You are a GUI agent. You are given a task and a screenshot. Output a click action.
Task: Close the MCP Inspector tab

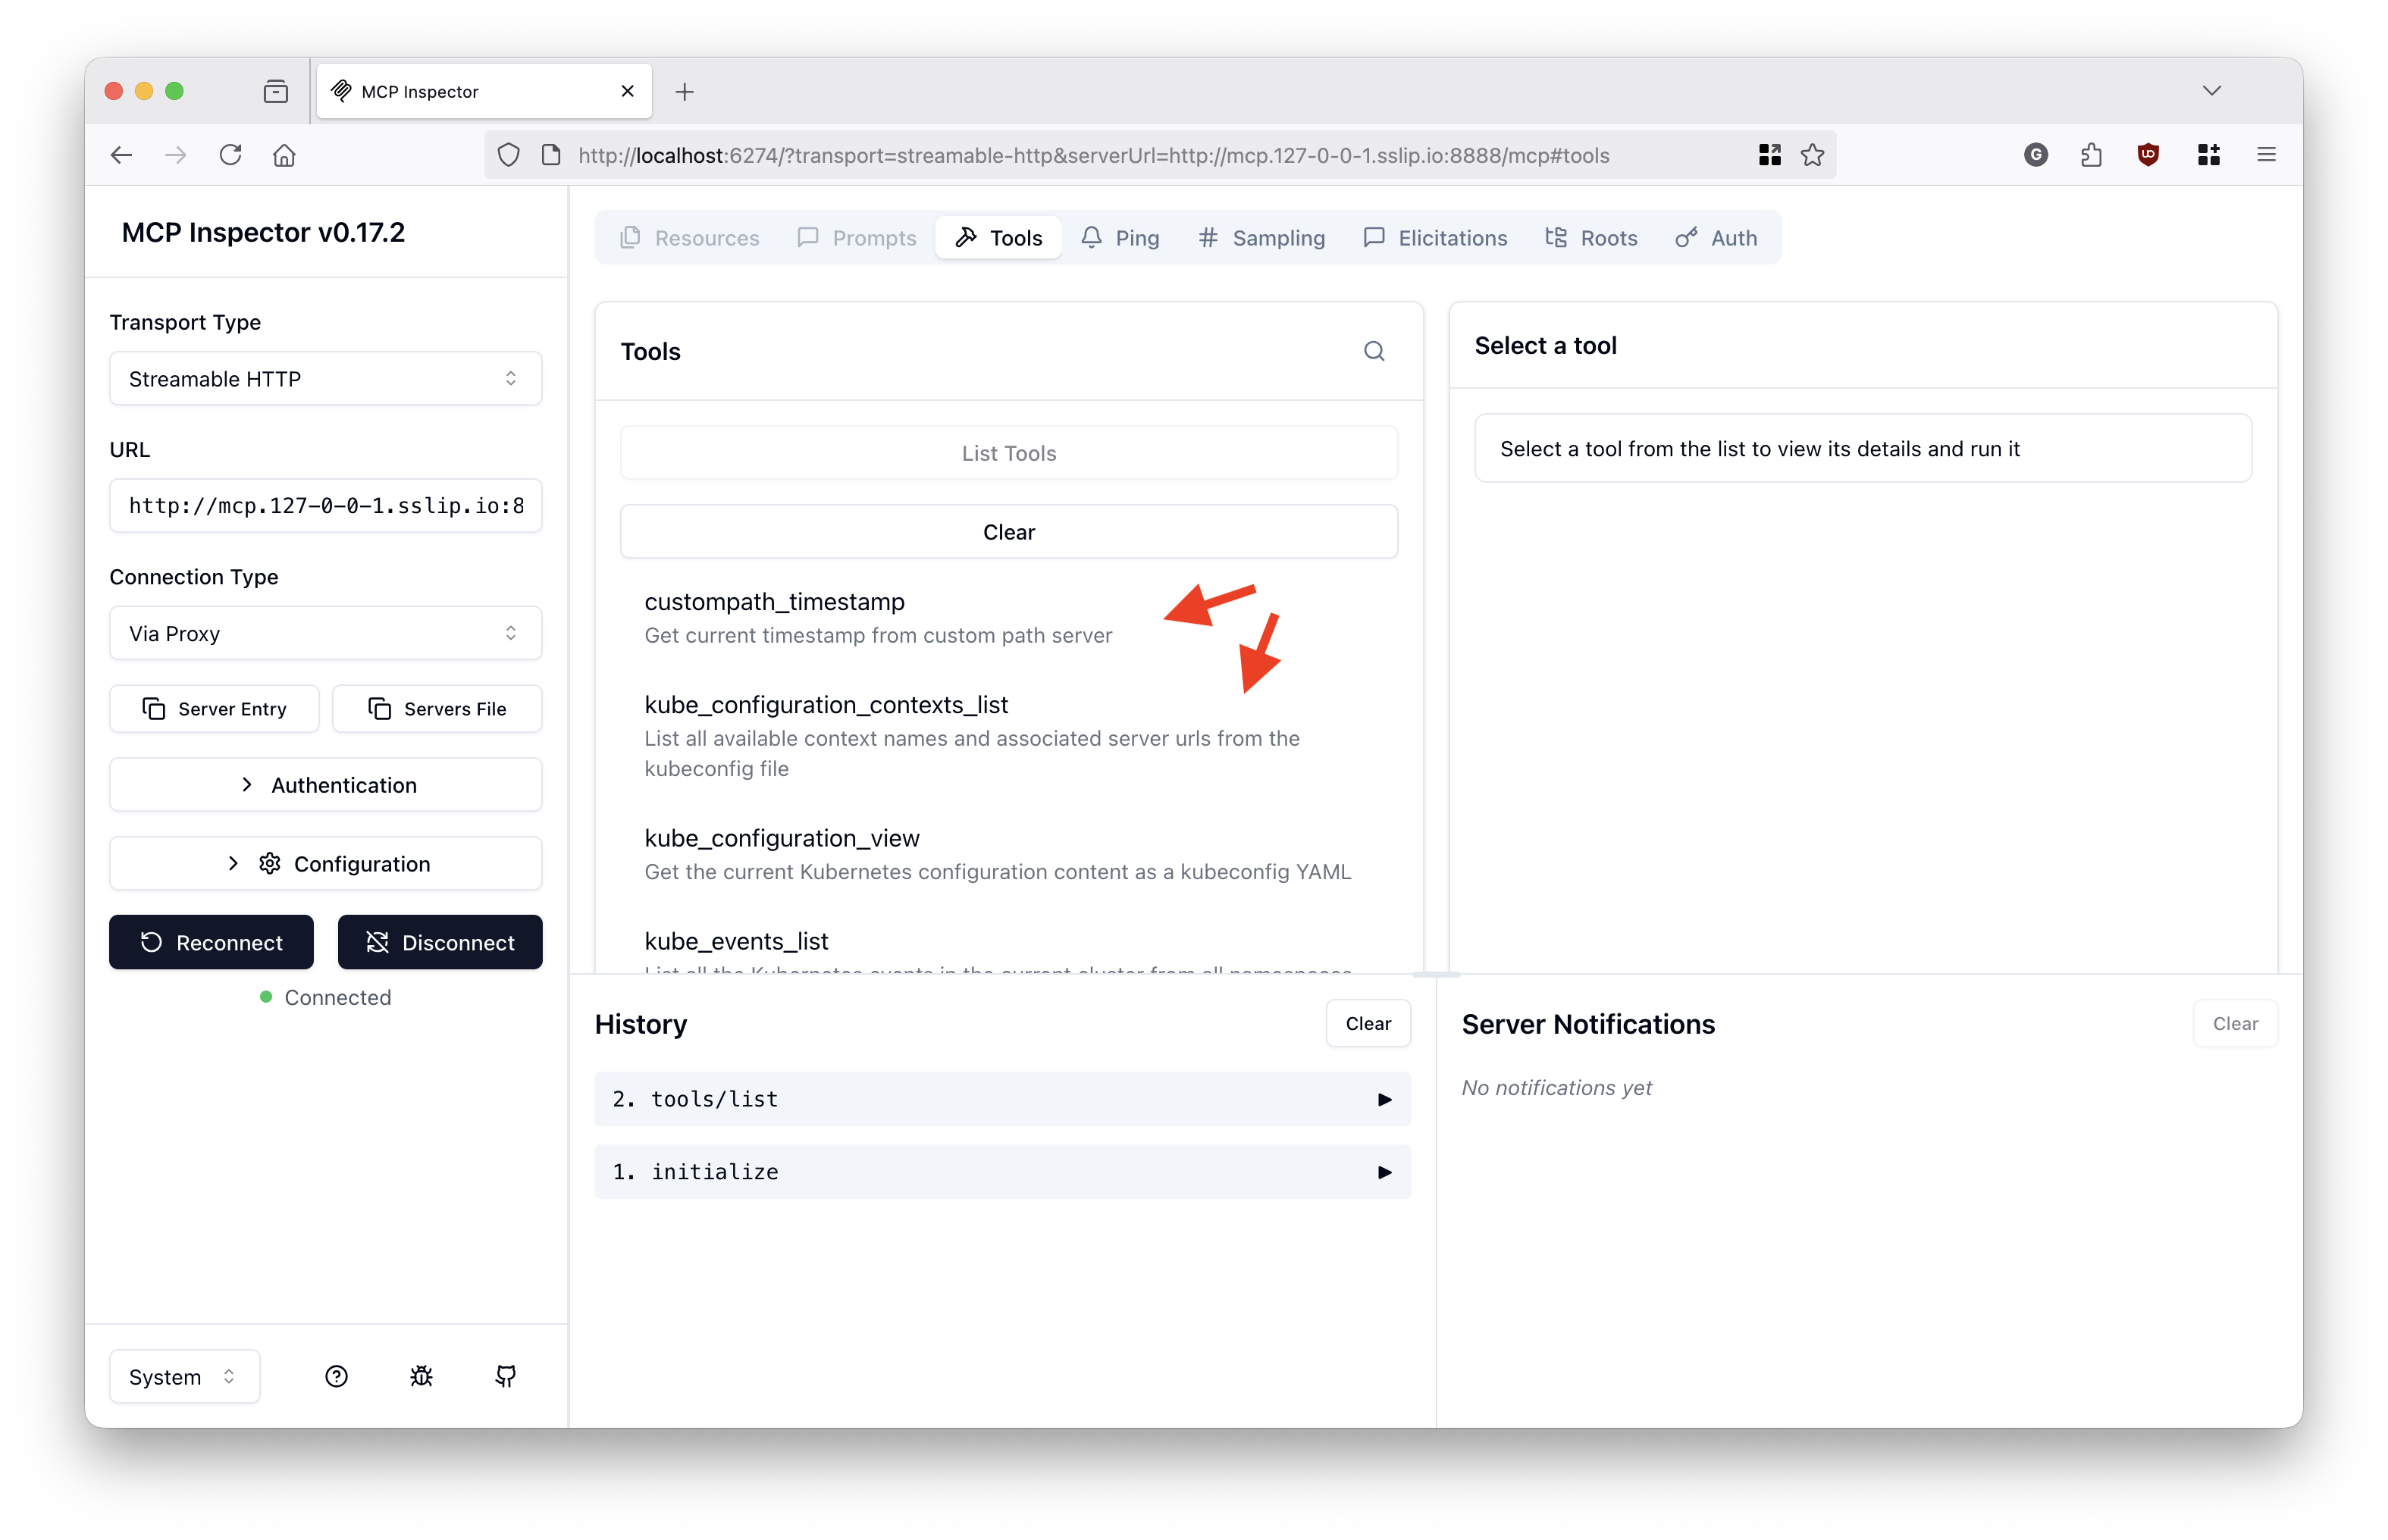[x=628, y=91]
